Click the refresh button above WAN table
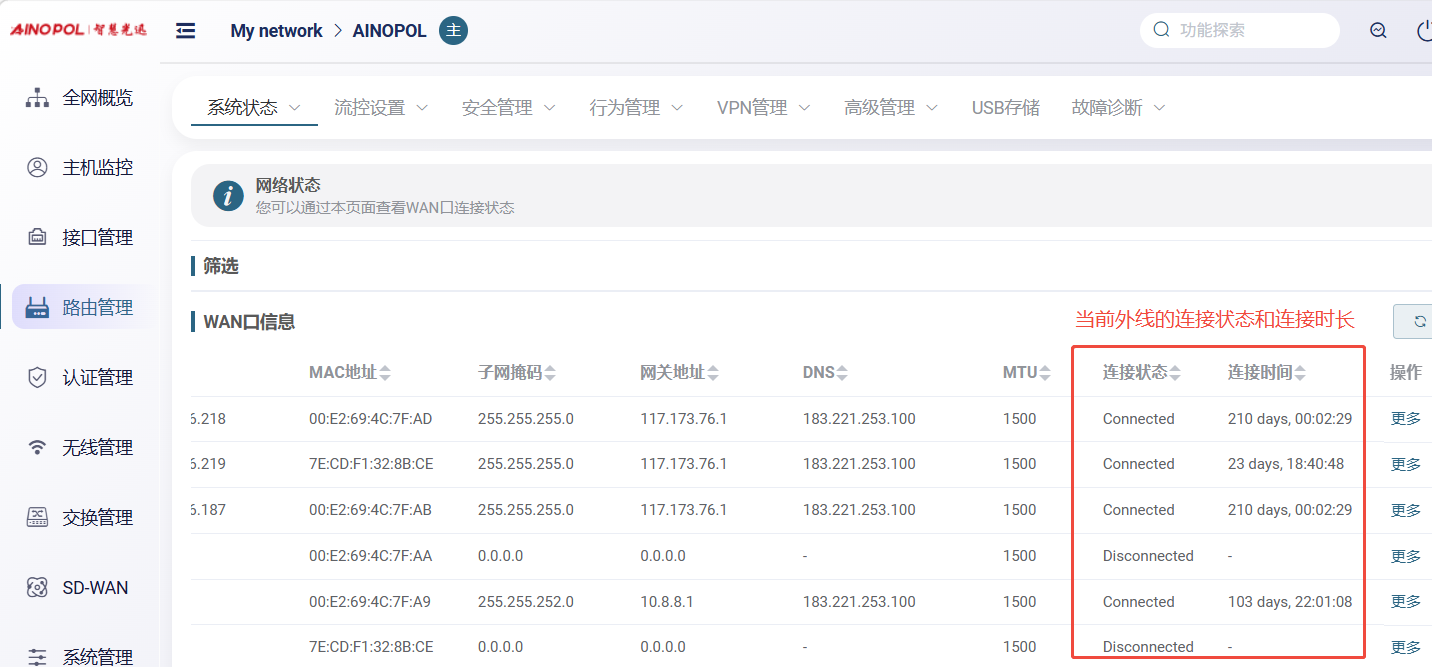Screen dimensions: 1432x667 [x=1418, y=322]
